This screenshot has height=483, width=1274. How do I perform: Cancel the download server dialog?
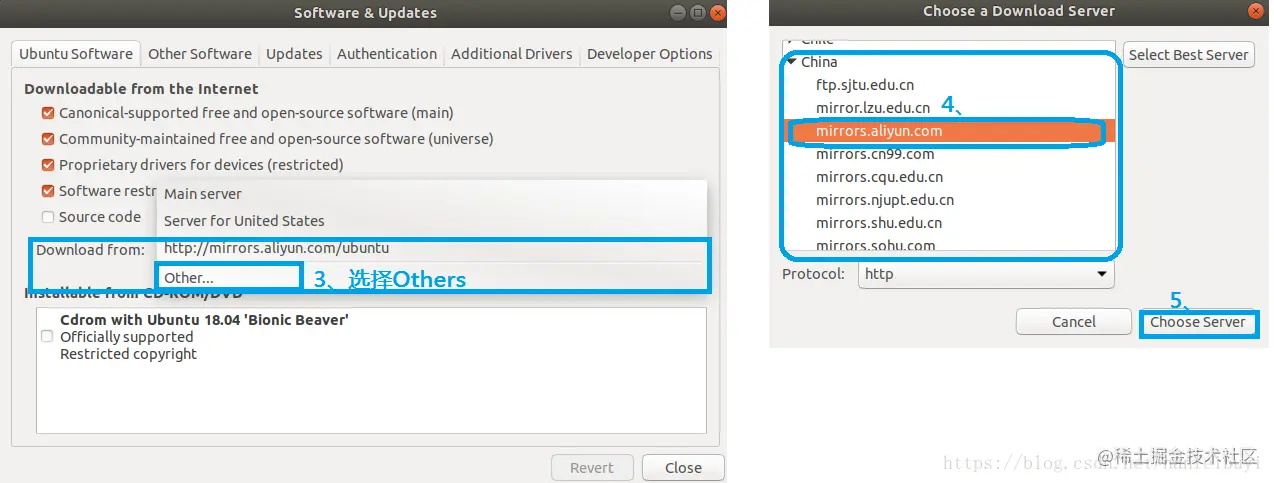click(x=1074, y=322)
